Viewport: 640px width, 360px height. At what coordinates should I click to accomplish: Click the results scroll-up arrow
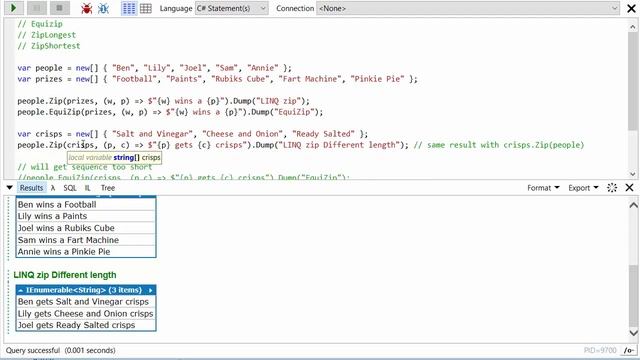[x=633, y=205]
